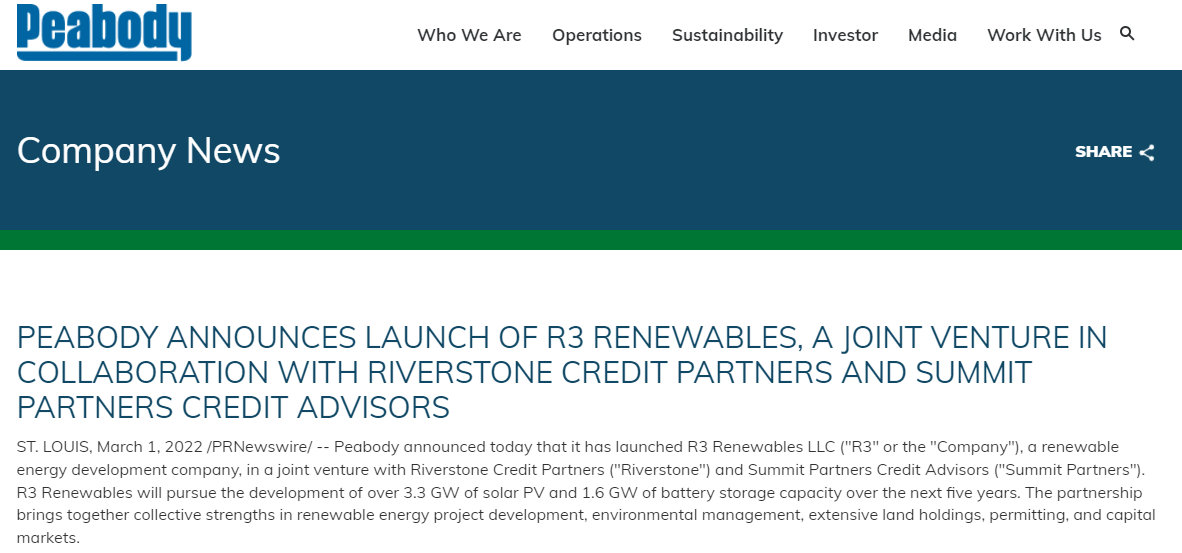Click the 'ST. LOUIS, March 1, 2022' dateline text
The image size is (1182, 553).
click(110, 447)
